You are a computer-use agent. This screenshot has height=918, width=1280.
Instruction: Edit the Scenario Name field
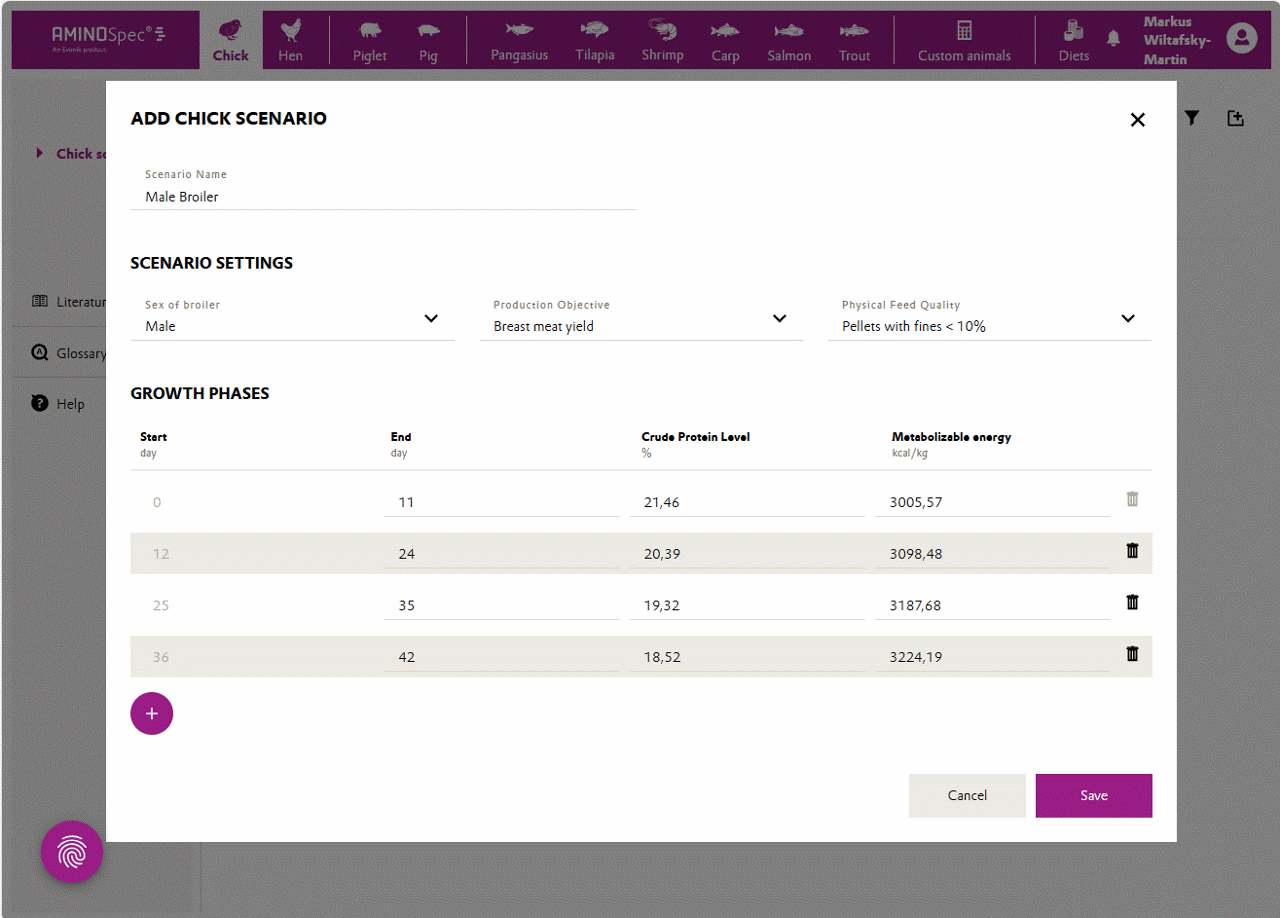click(383, 197)
